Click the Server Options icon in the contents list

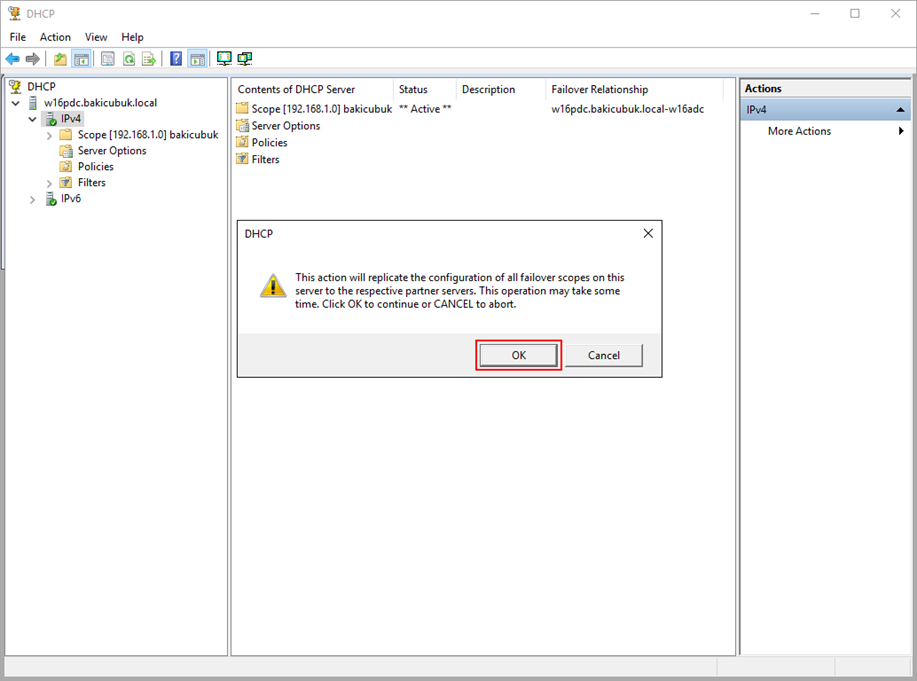[x=242, y=125]
